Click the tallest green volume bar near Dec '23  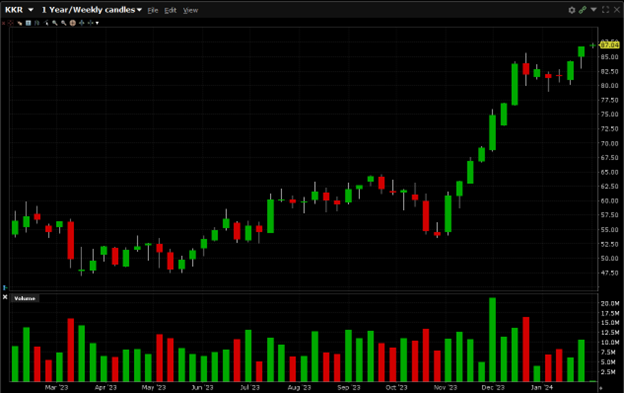pyautogui.click(x=492, y=340)
